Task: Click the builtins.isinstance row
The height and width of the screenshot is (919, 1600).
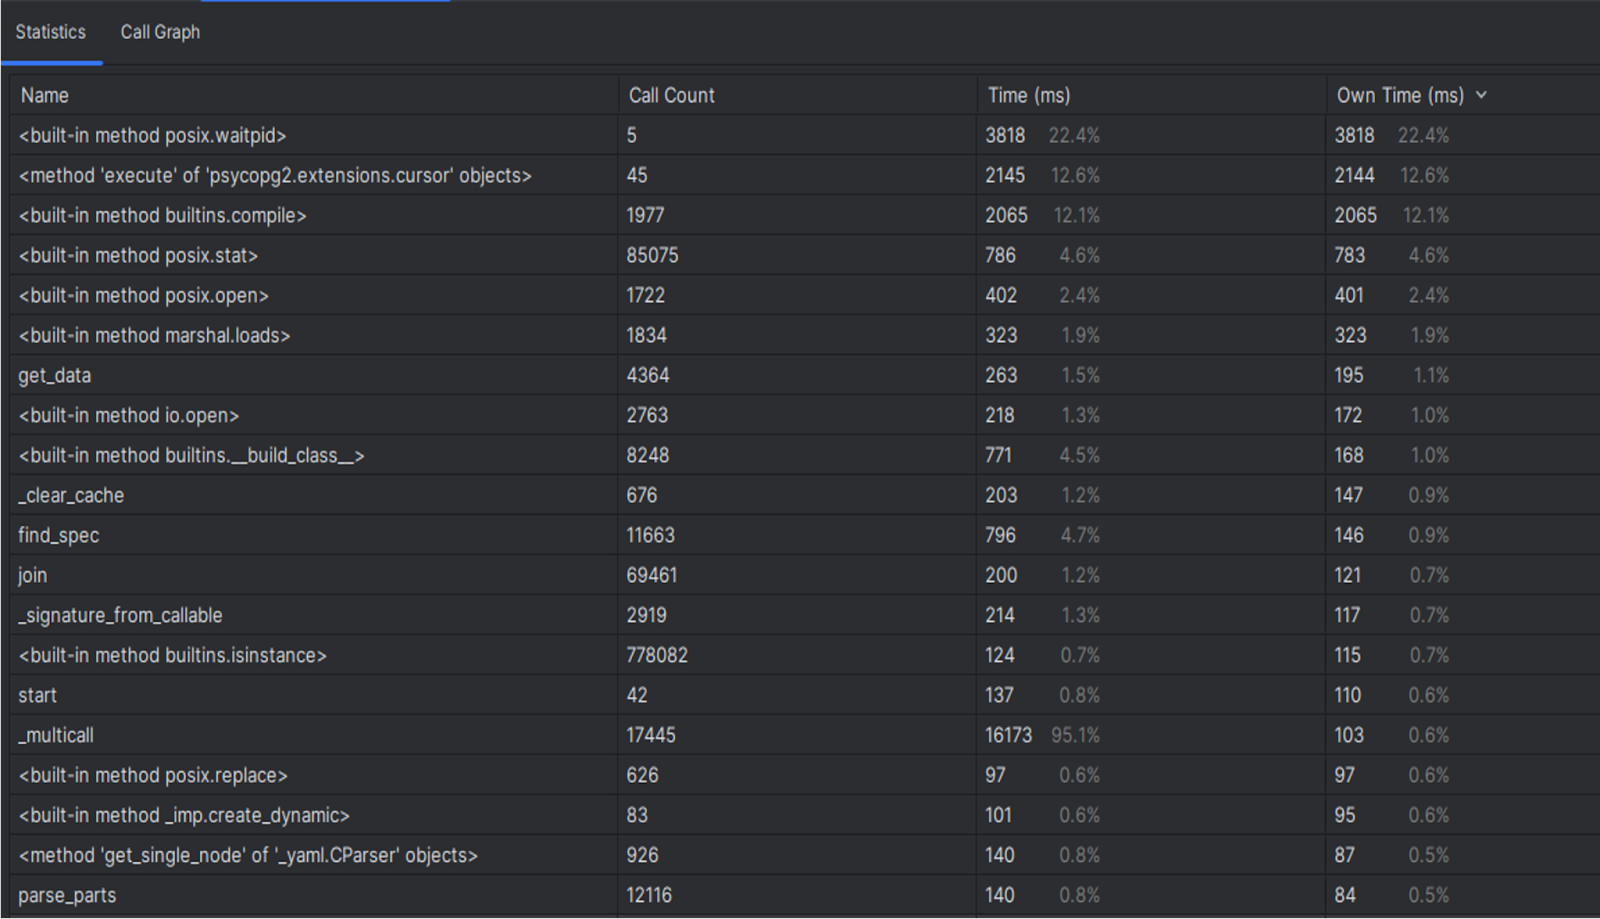Action: click(173, 656)
